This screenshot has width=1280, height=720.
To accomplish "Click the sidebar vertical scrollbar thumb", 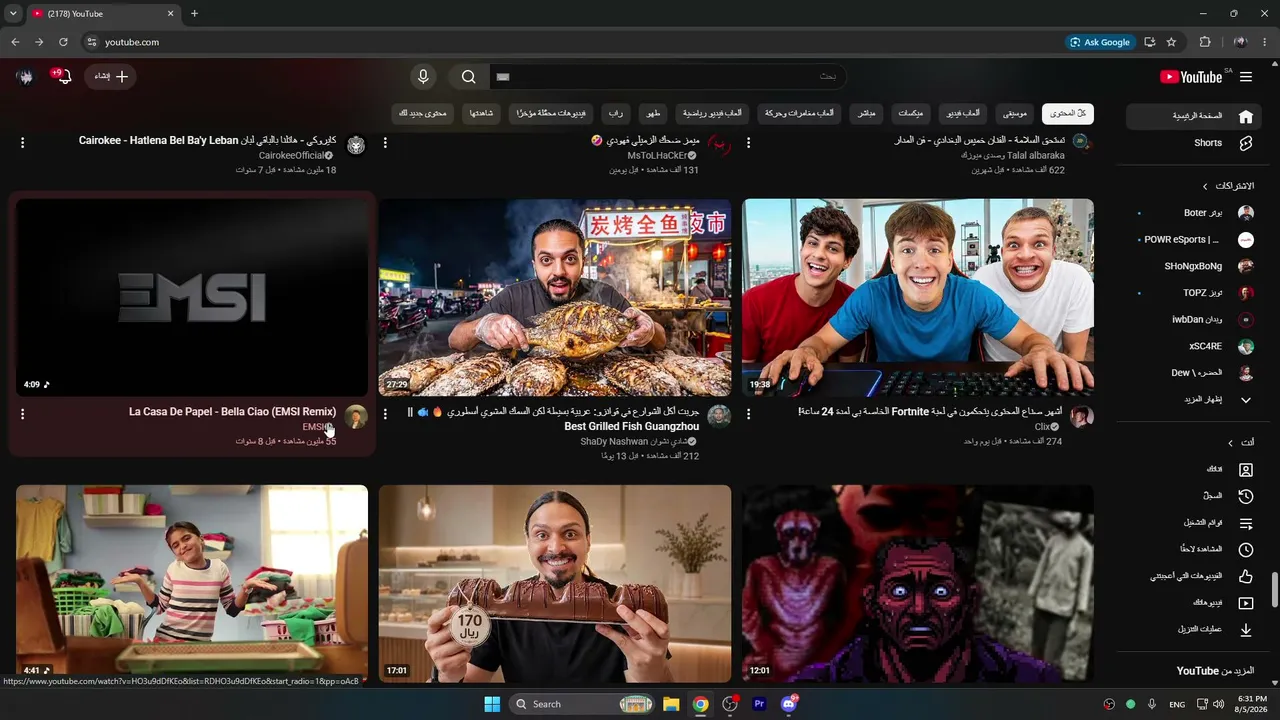I will tap(1274, 589).
